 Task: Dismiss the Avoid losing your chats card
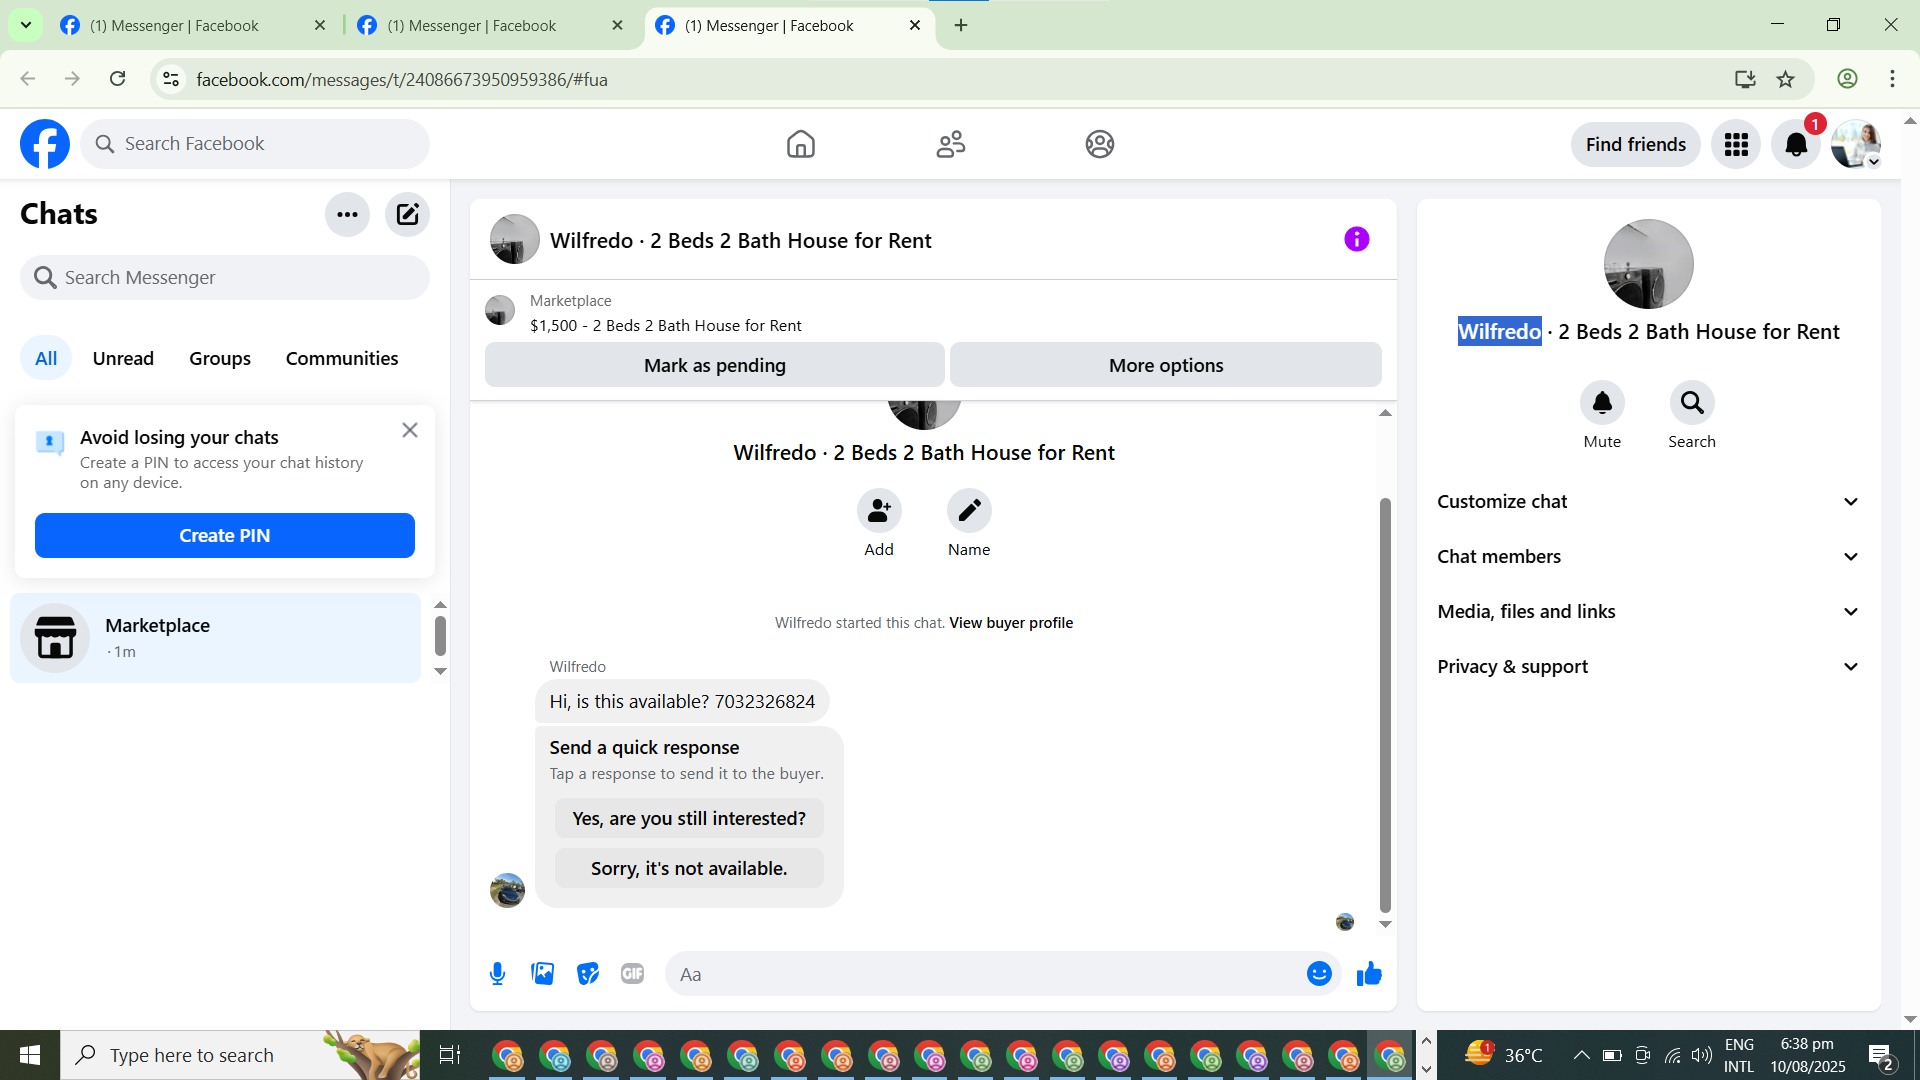(x=410, y=430)
